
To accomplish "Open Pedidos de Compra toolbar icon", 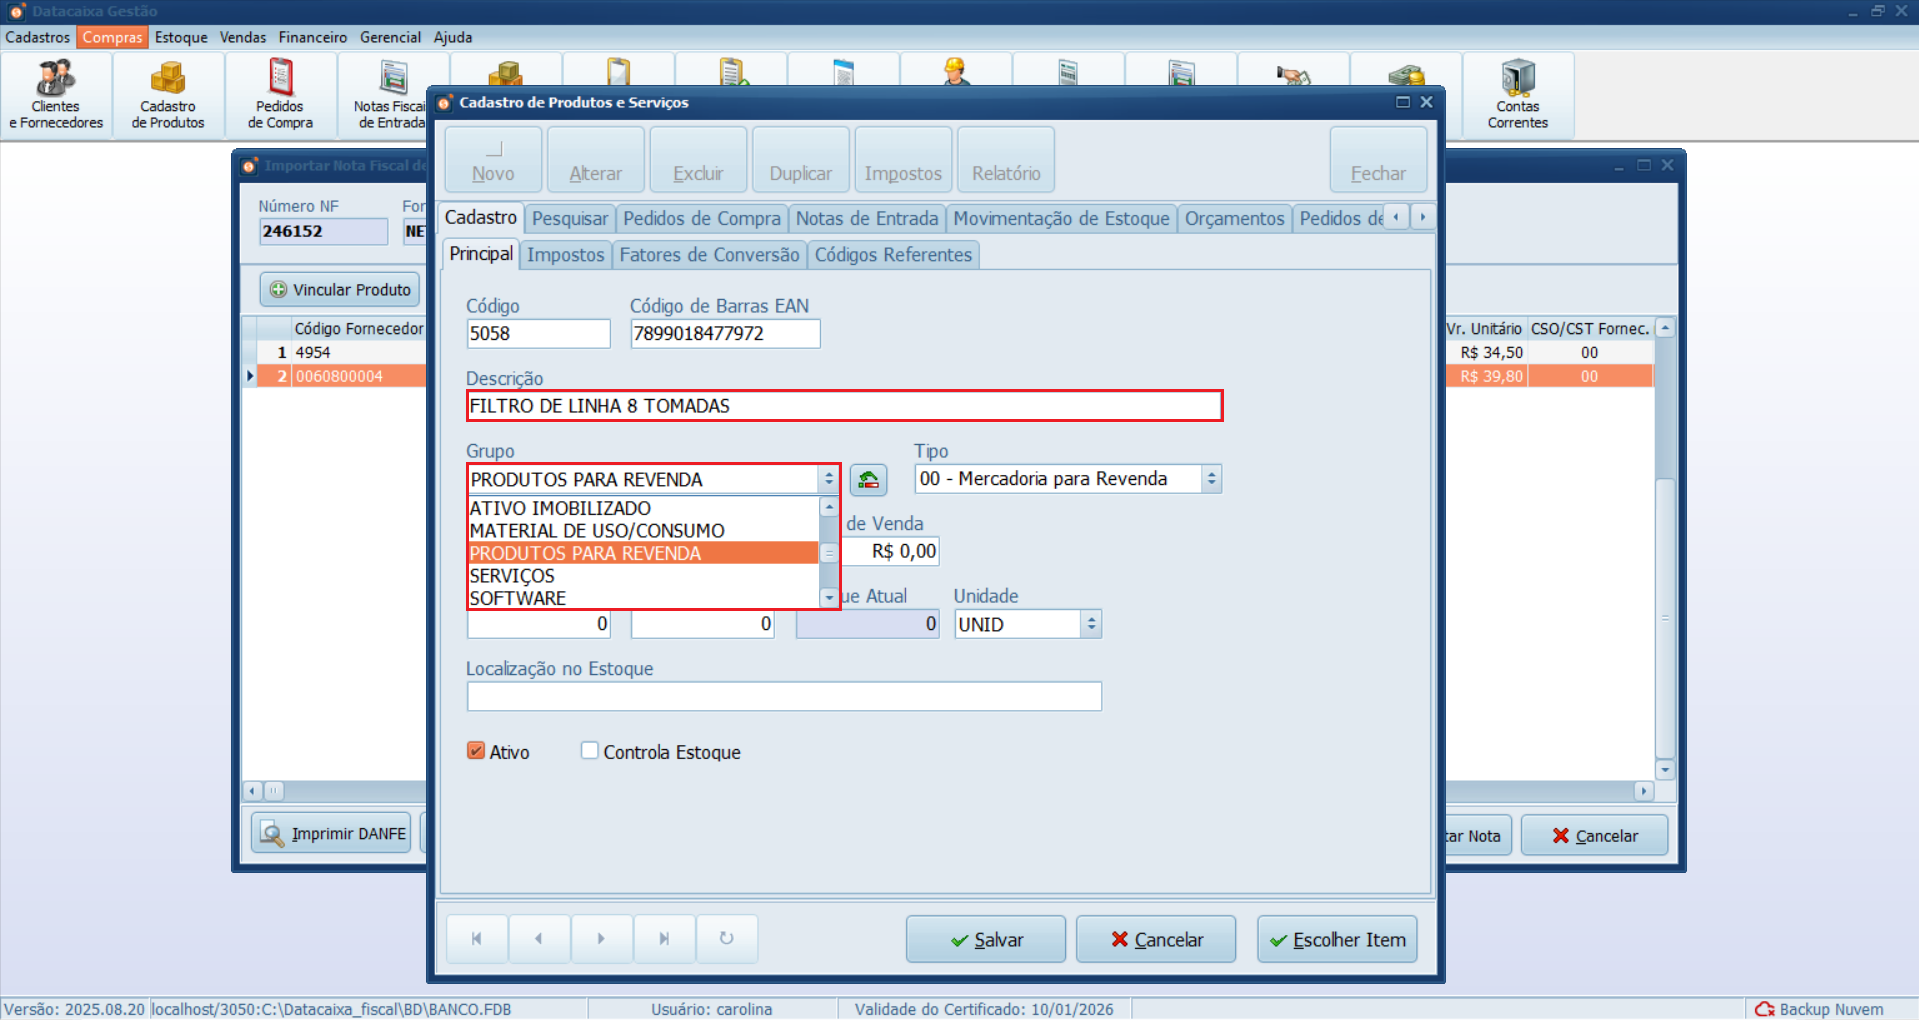I will pos(280,95).
